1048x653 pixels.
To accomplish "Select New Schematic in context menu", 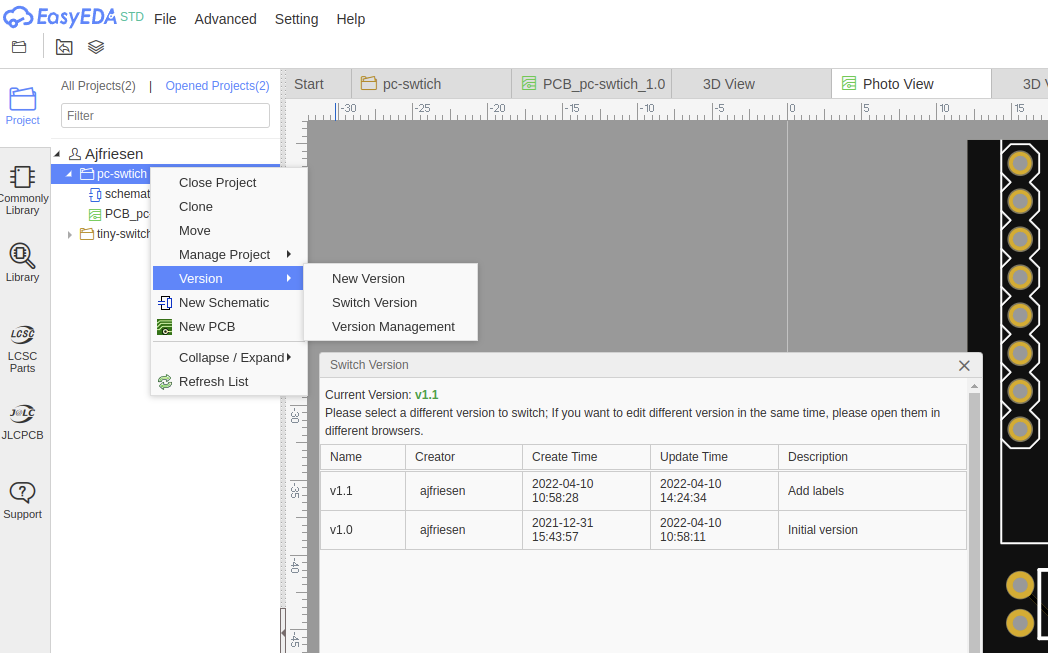I will point(223,303).
